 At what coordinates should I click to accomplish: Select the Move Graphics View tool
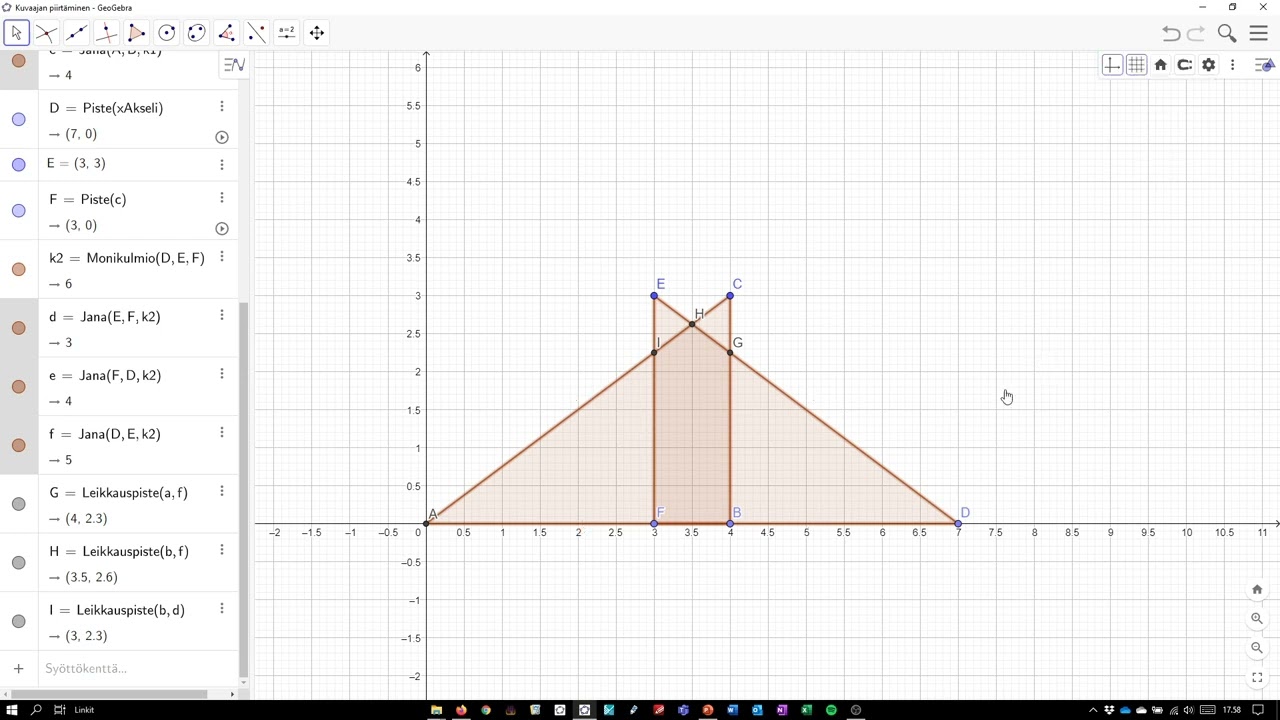tap(317, 33)
